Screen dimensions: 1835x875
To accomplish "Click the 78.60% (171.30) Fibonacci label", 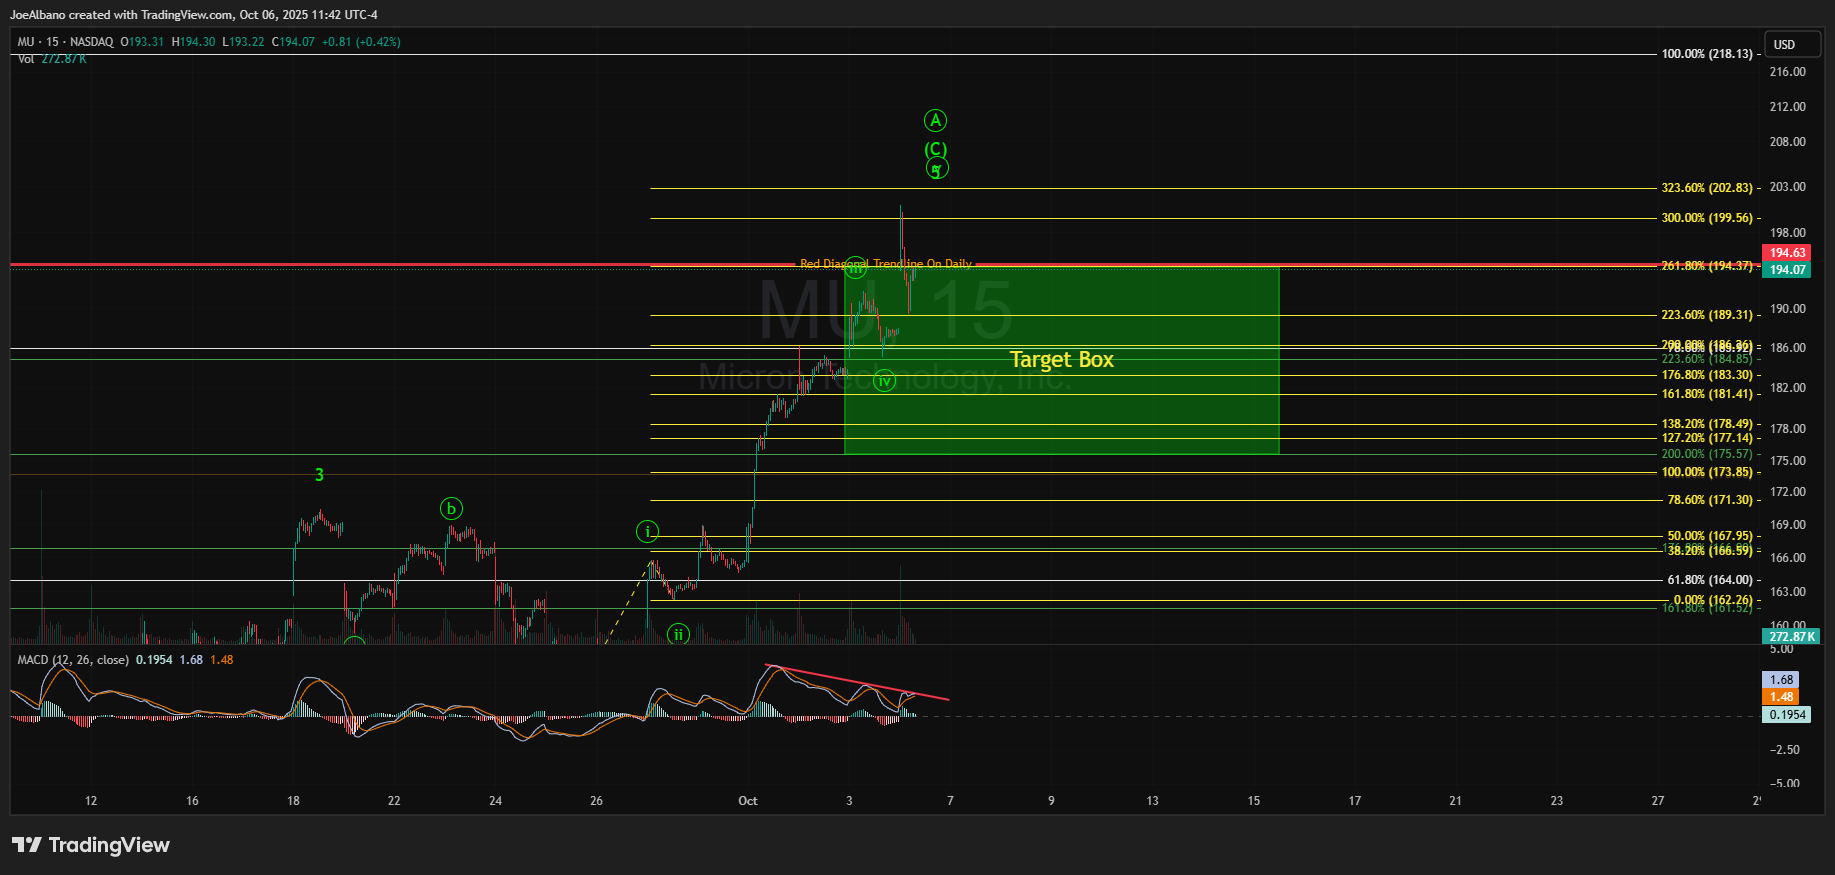I will 1710,500.
